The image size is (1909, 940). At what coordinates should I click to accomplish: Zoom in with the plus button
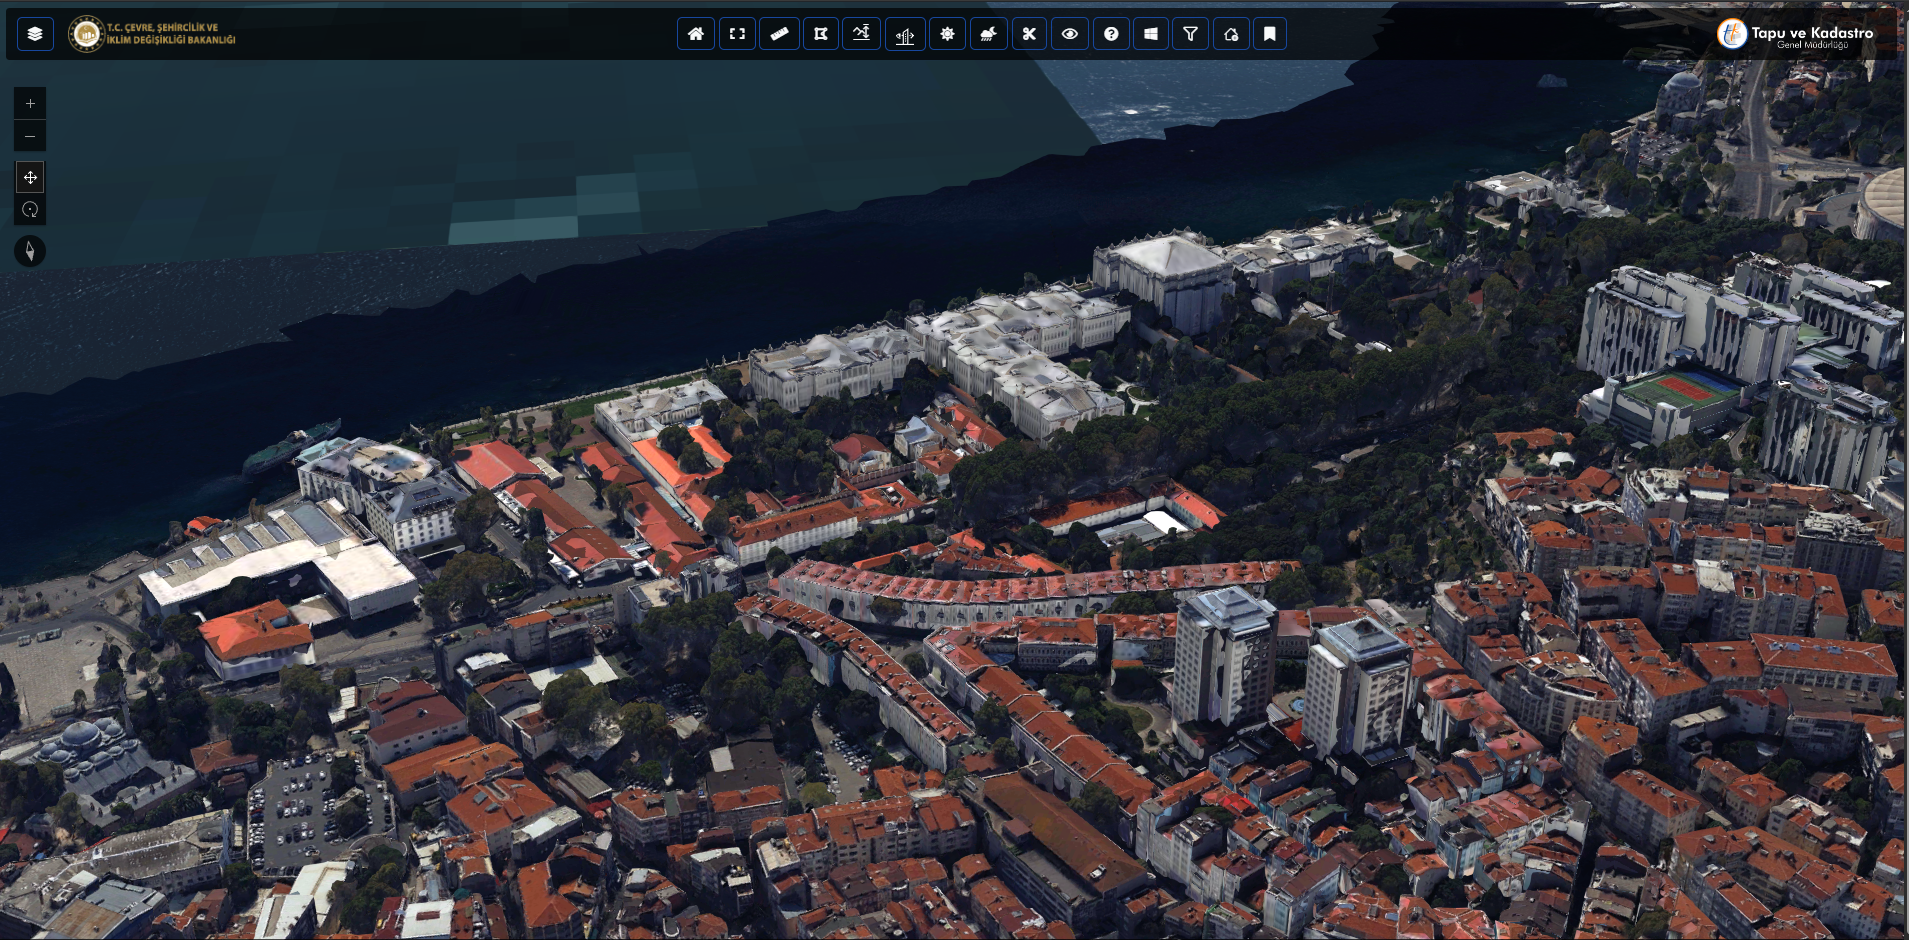pyautogui.click(x=30, y=103)
